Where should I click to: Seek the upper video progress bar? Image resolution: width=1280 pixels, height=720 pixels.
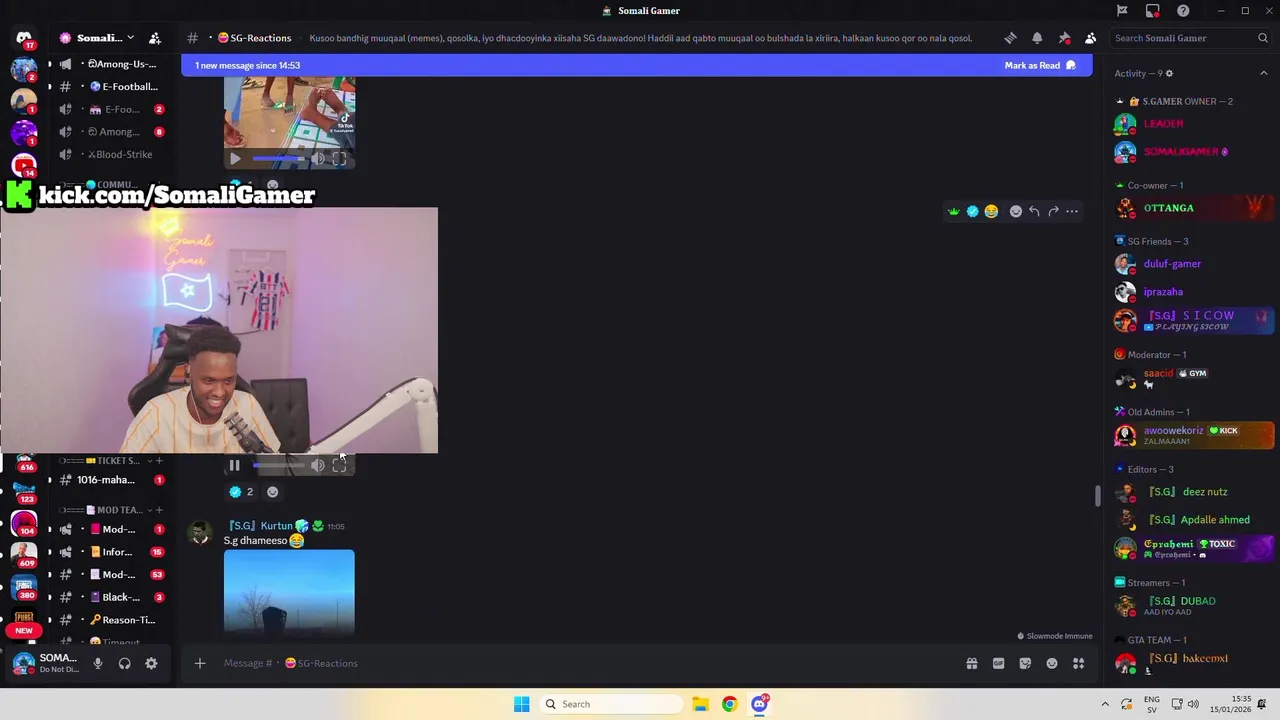pos(278,158)
